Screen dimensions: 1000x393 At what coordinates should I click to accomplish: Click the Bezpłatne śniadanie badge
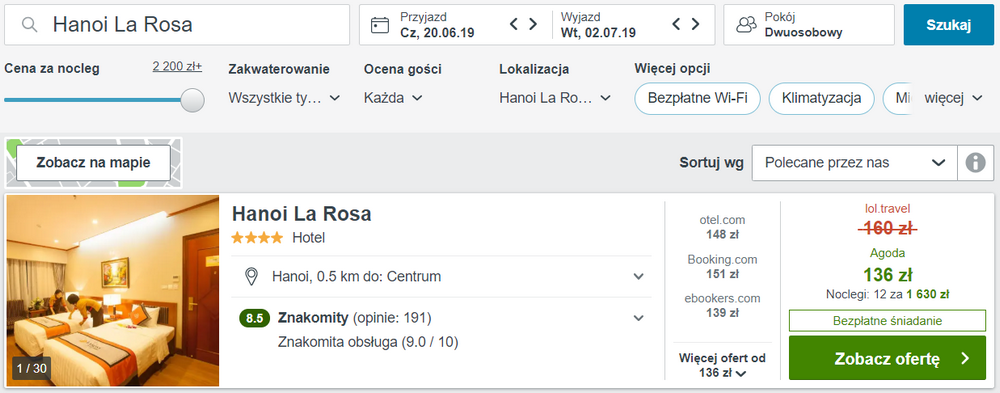tap(887, 321)
